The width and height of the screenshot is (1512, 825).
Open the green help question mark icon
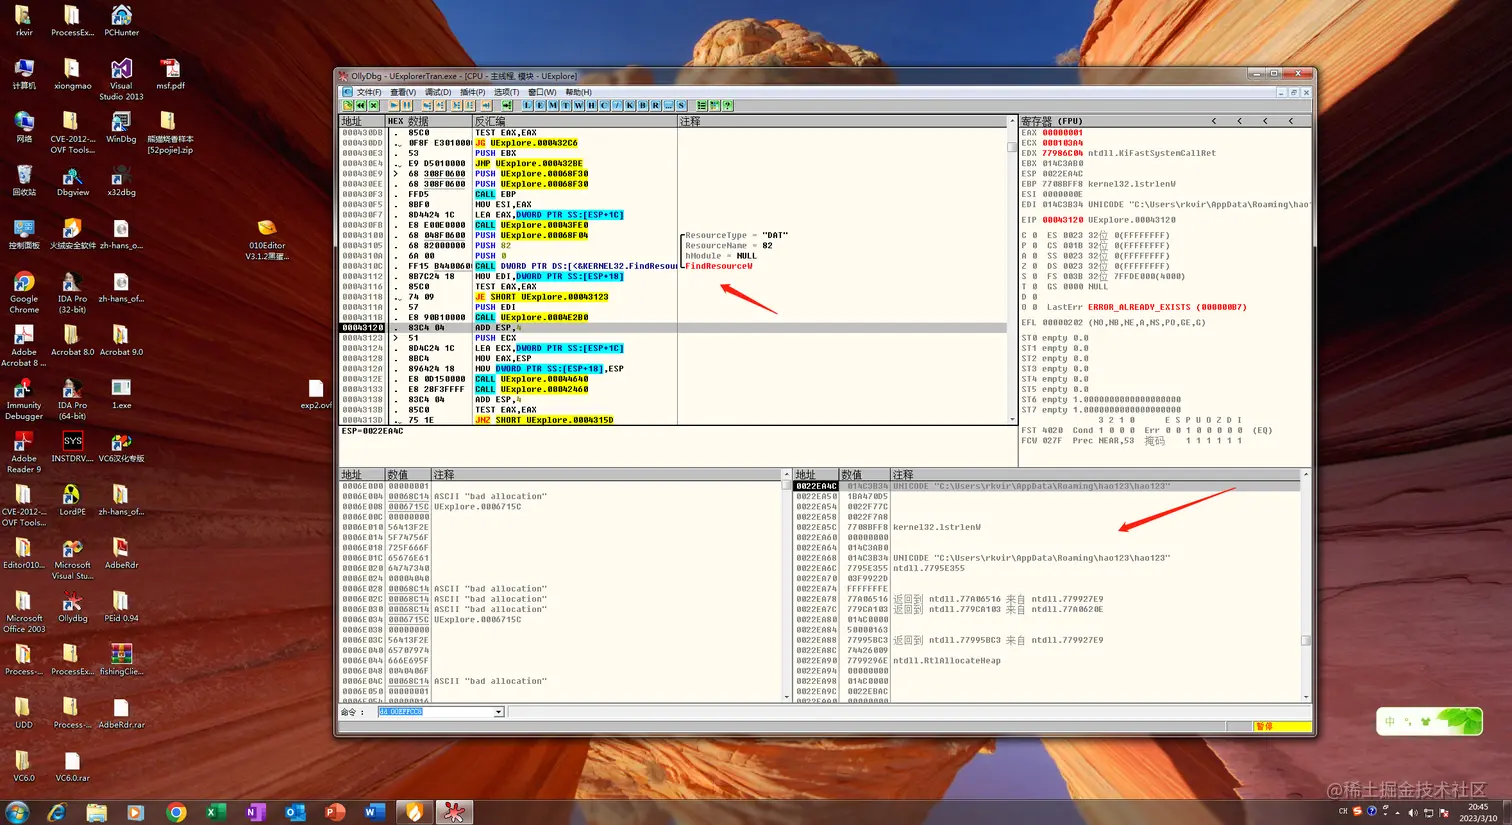coord(727,105)
